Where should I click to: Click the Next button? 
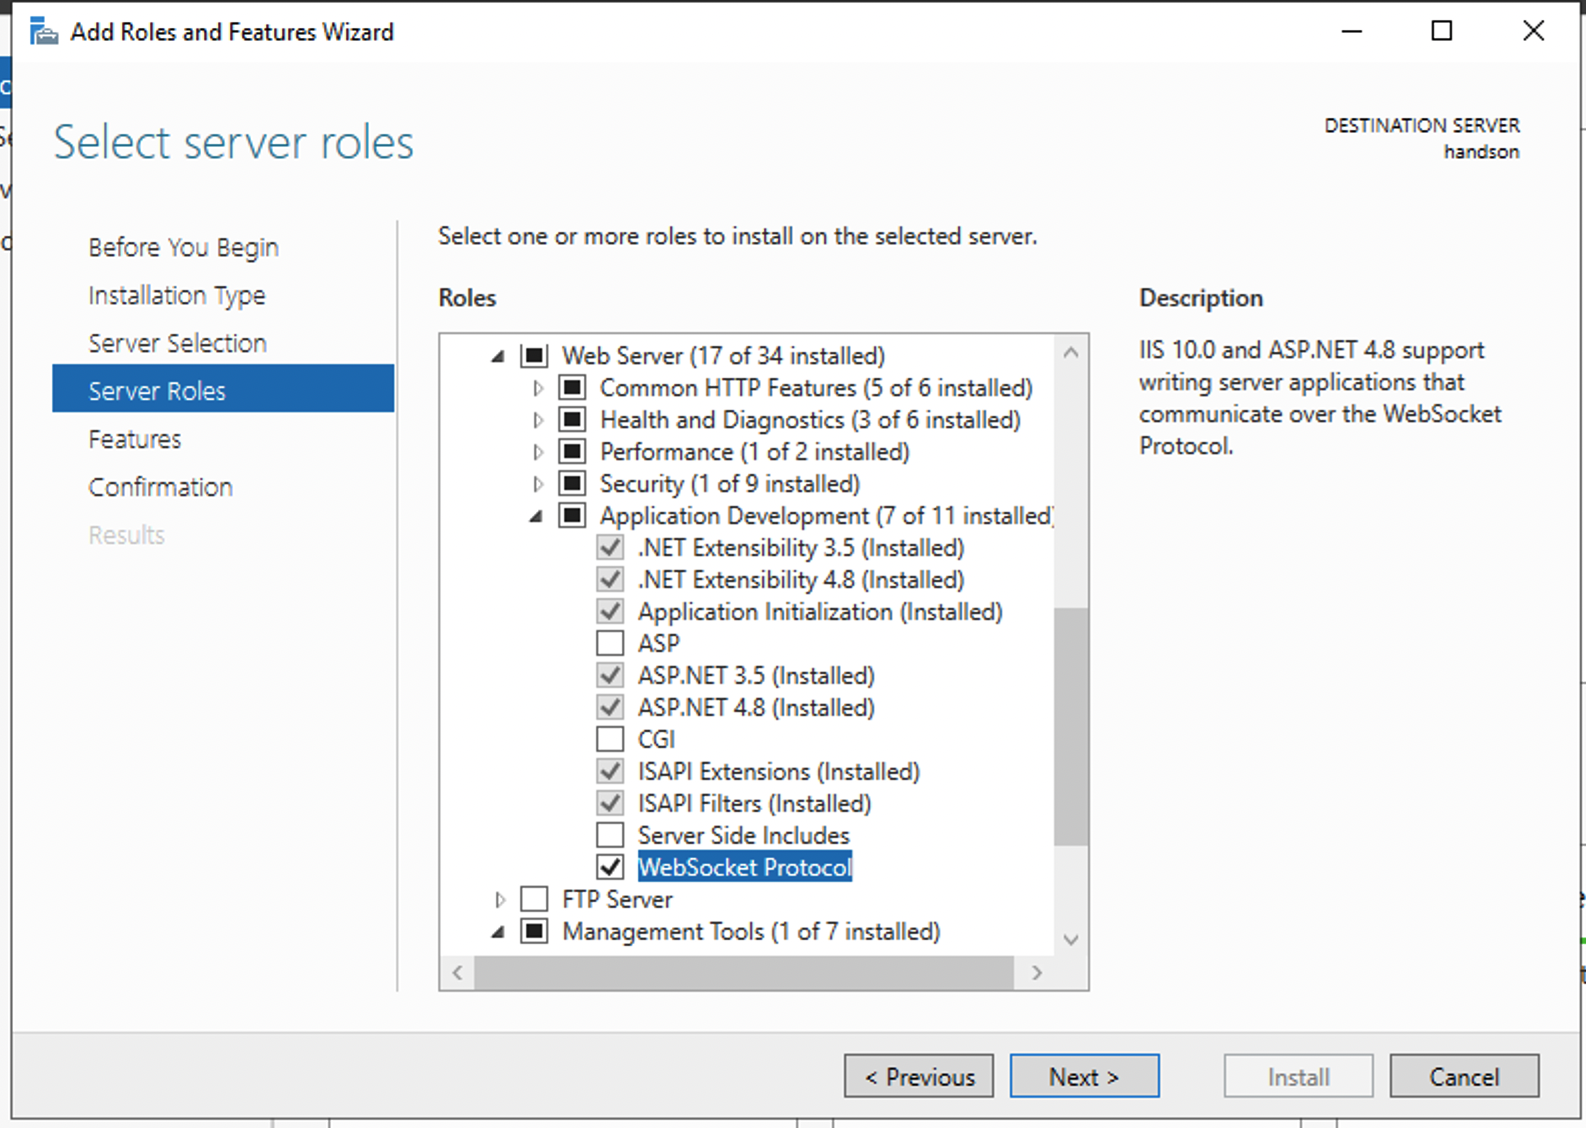1085,1076
